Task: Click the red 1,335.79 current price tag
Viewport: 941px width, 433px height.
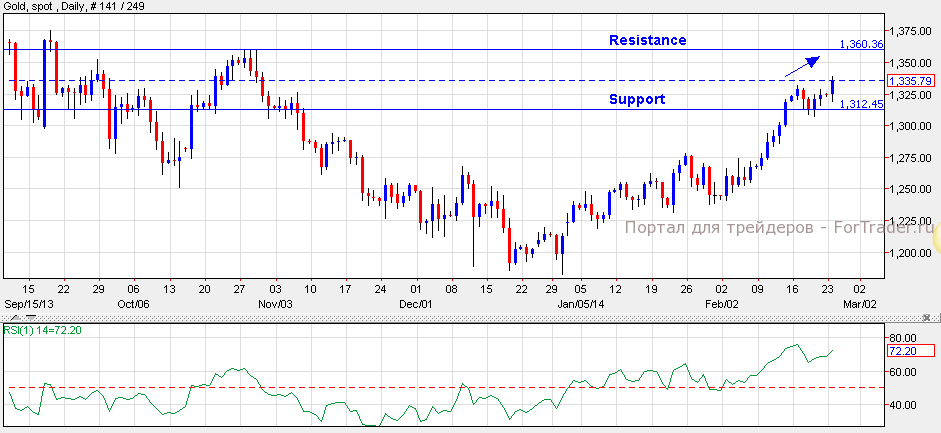Action: click(910, 81)
